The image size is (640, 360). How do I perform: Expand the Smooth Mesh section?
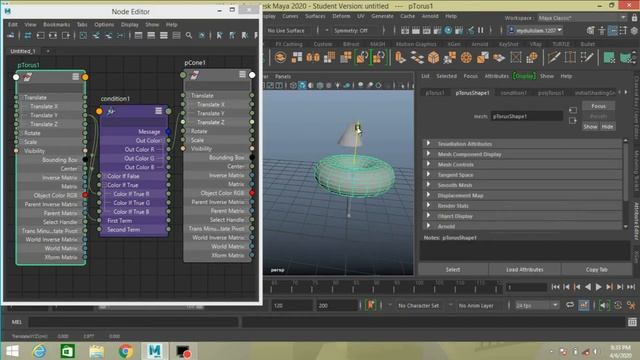pyautogui.click(x=428, y=184)
